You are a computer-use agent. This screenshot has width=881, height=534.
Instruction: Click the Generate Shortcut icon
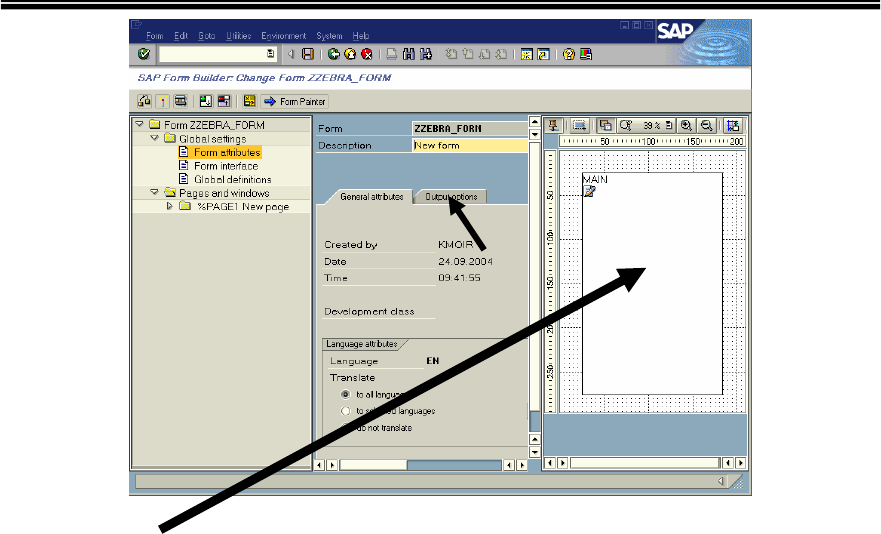543,54
